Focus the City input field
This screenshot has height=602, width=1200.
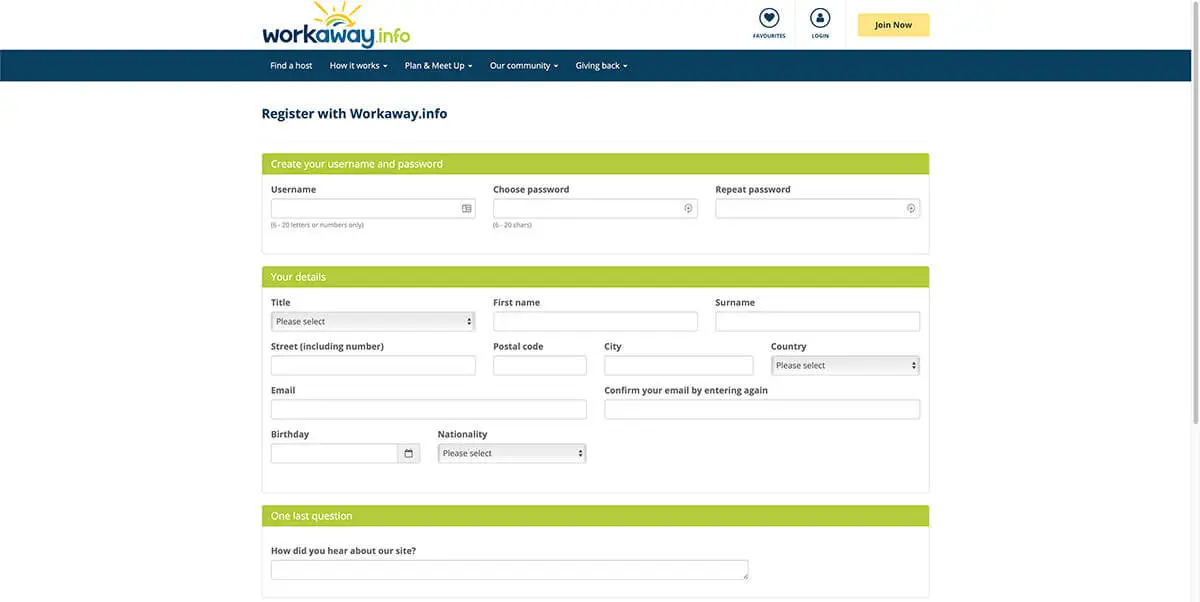[679, 366]
